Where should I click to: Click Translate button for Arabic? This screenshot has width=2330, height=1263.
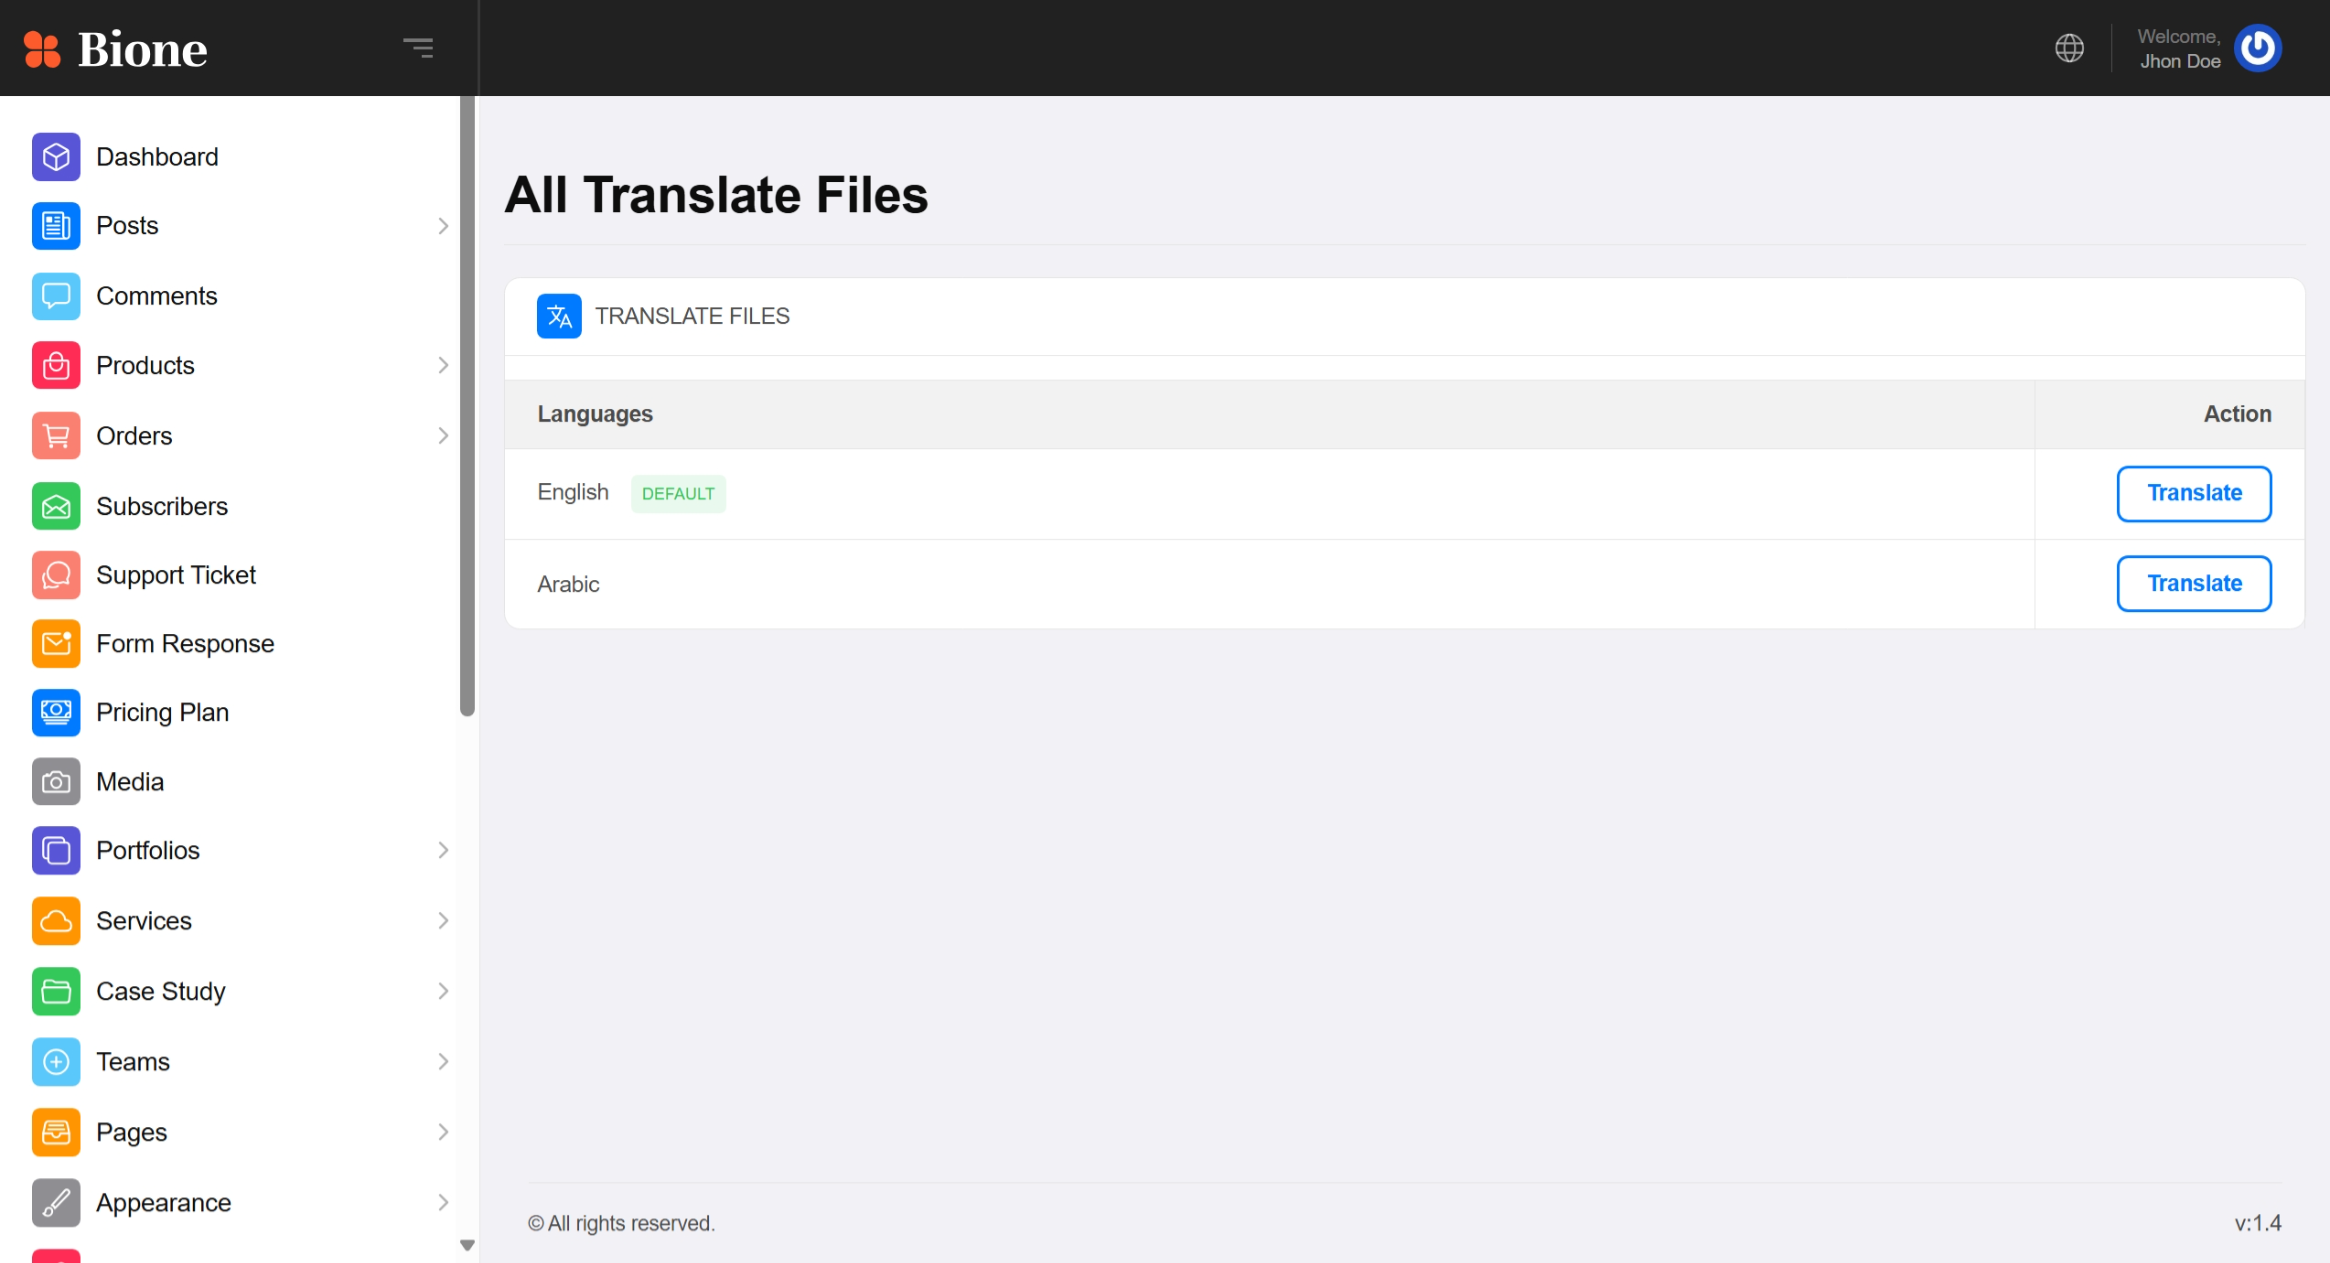[x=2194, y=584]
